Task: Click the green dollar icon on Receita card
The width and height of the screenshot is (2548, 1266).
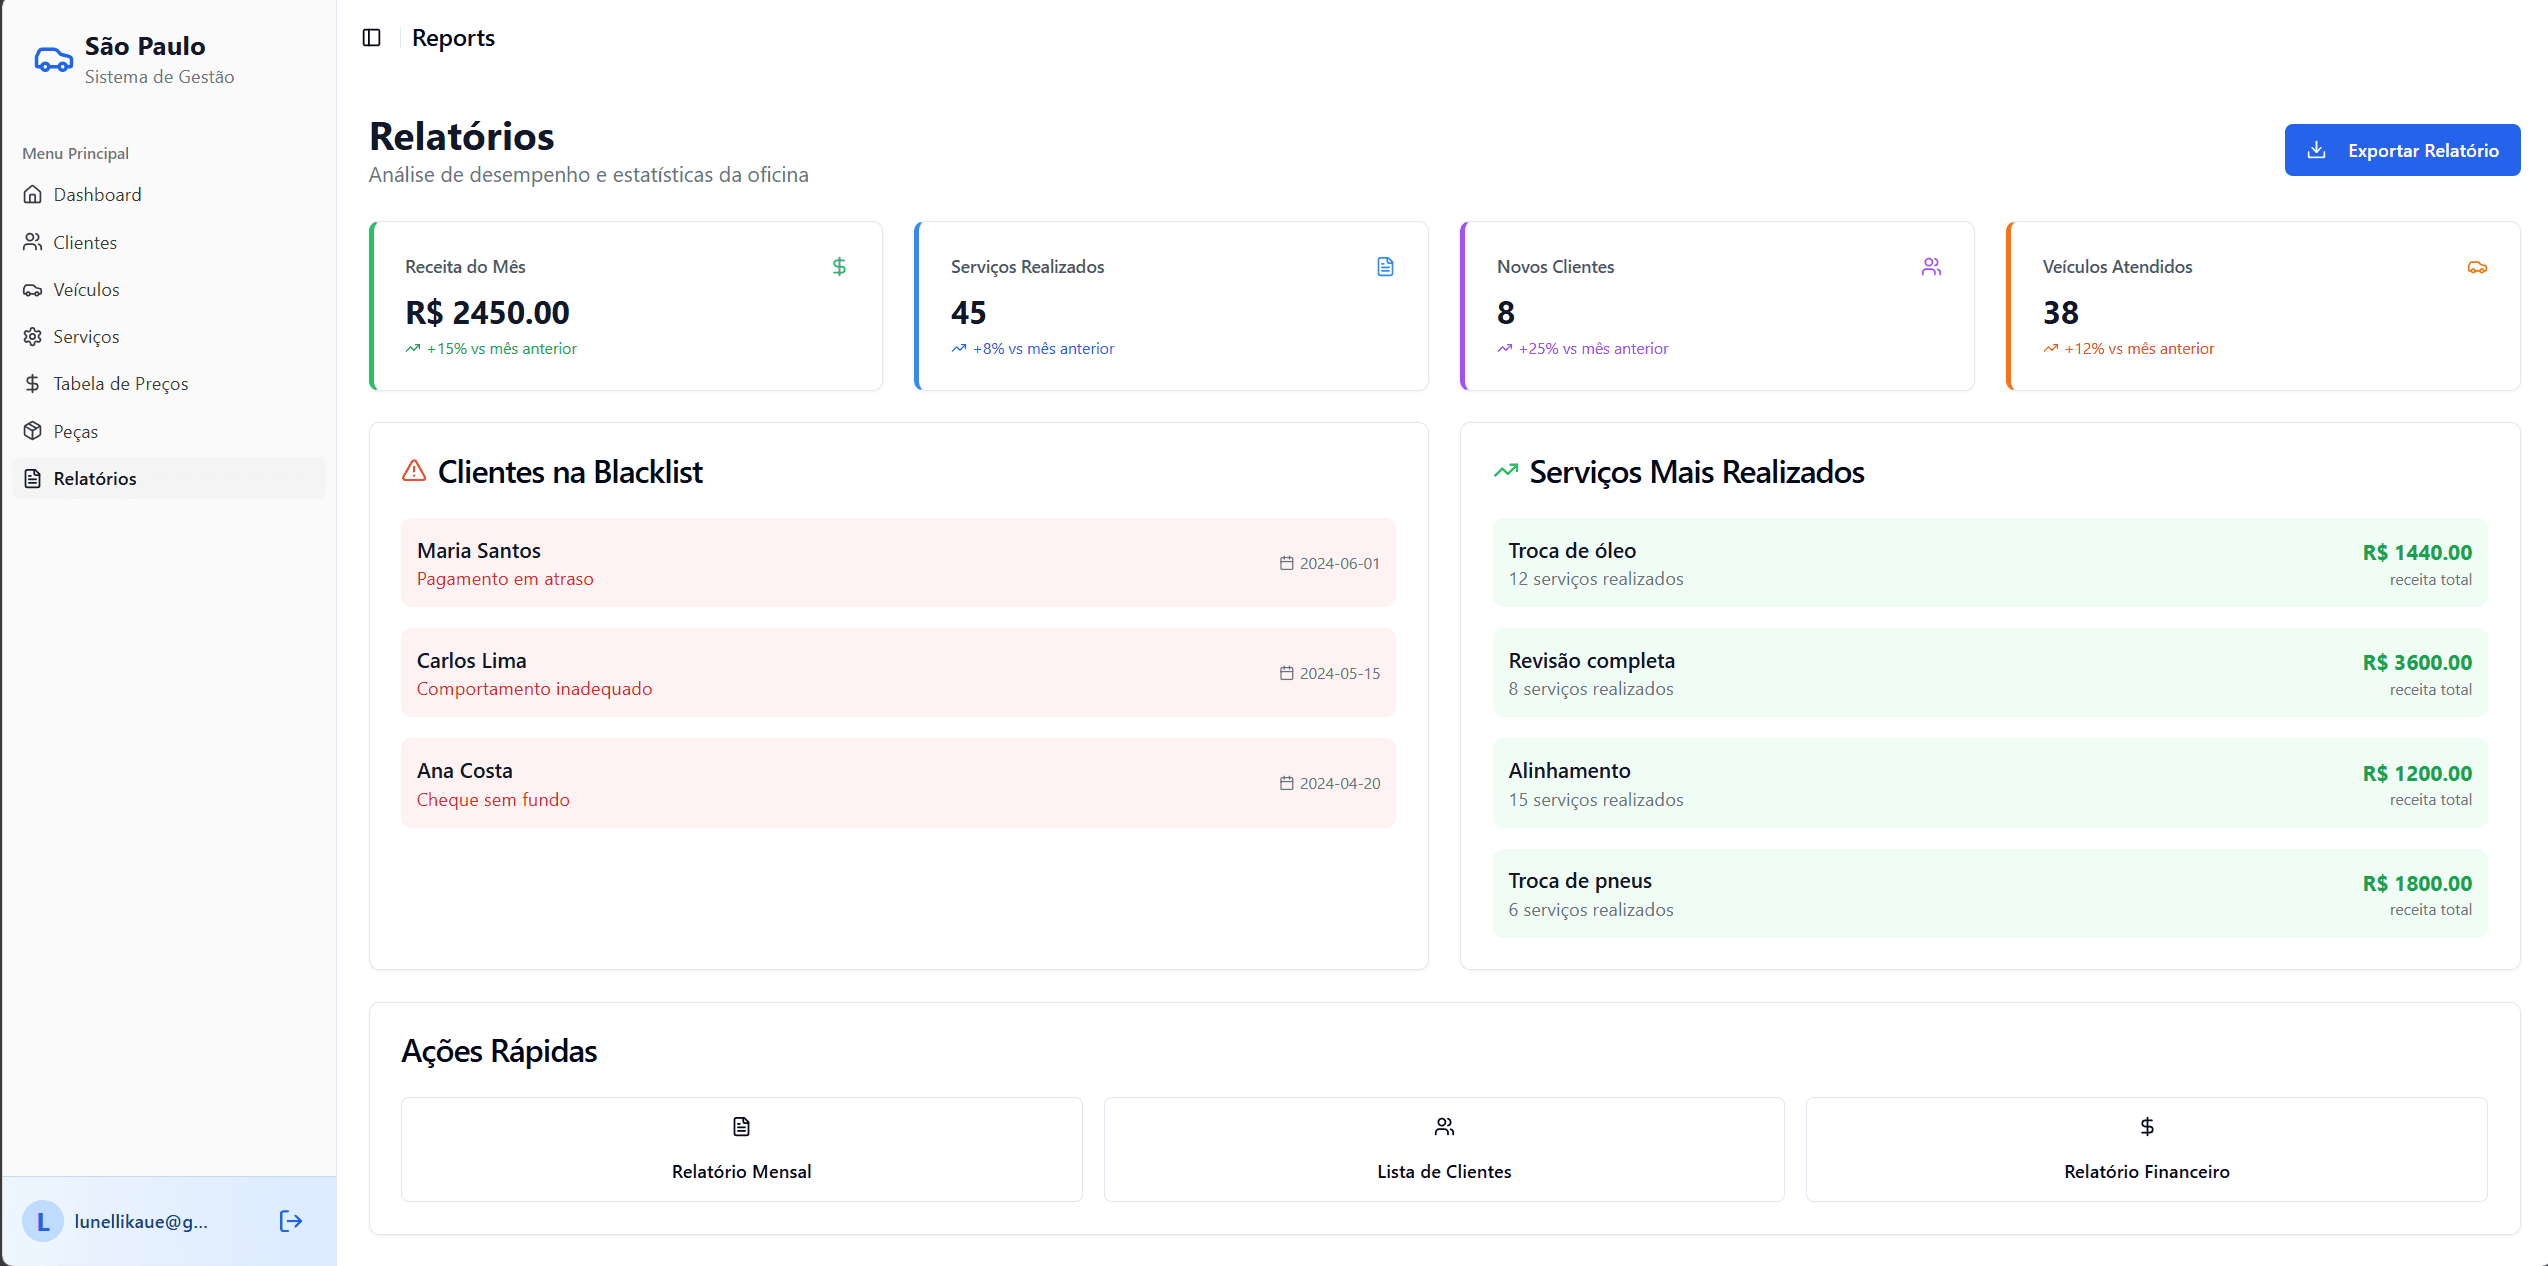Action: click(839, 267)
